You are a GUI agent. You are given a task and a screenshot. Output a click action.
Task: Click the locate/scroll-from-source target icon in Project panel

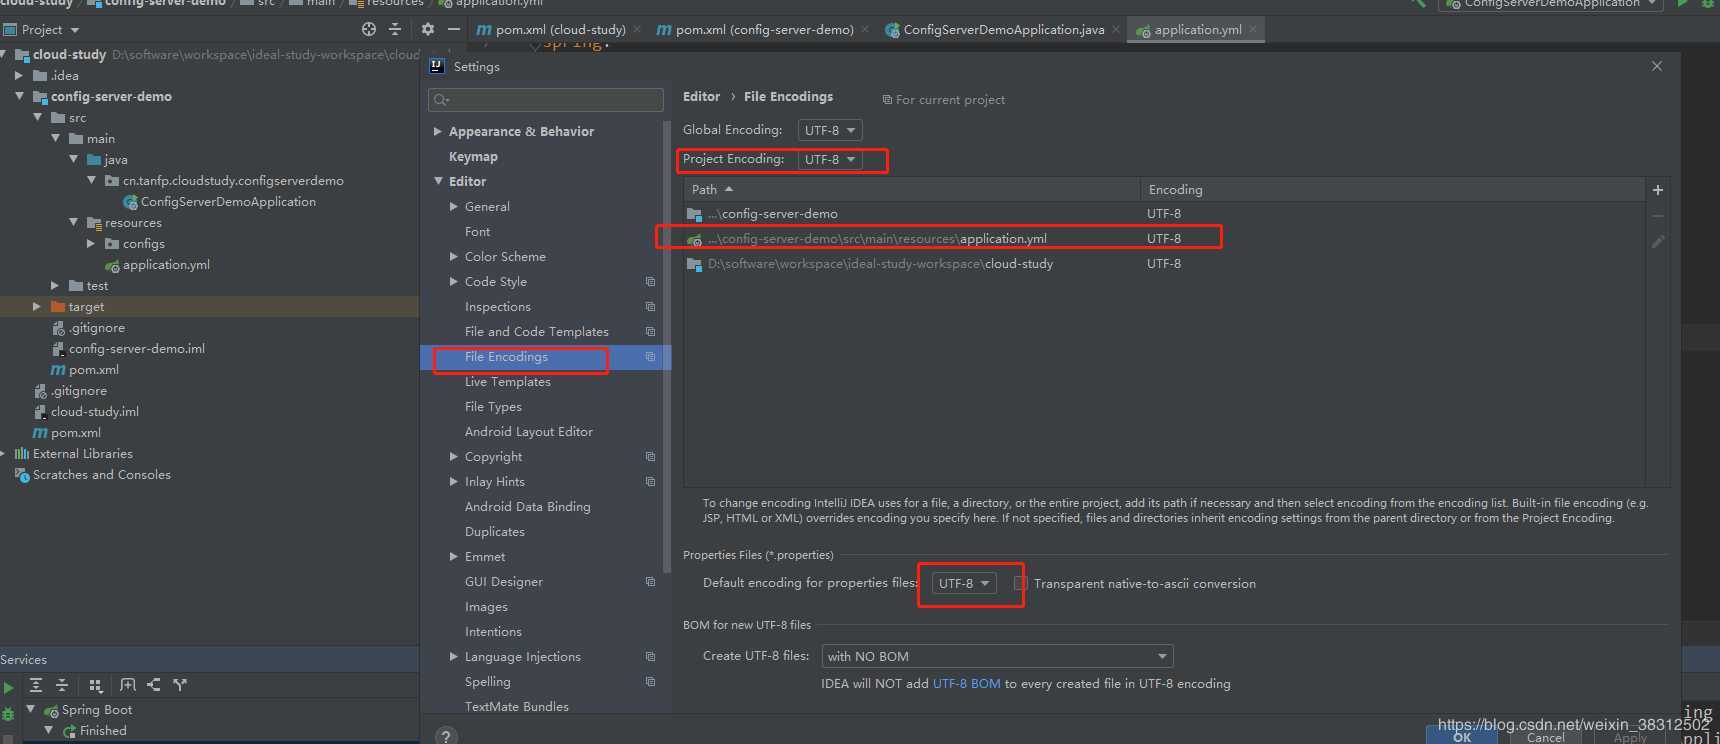(x=369, y=29)
